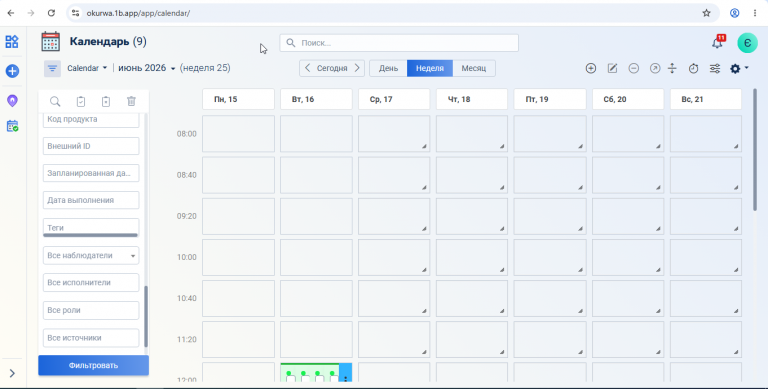The width and height of the screenshot is (768, 389).
Task: Select the Вт, 16 day header
Action: click(316, 99)
